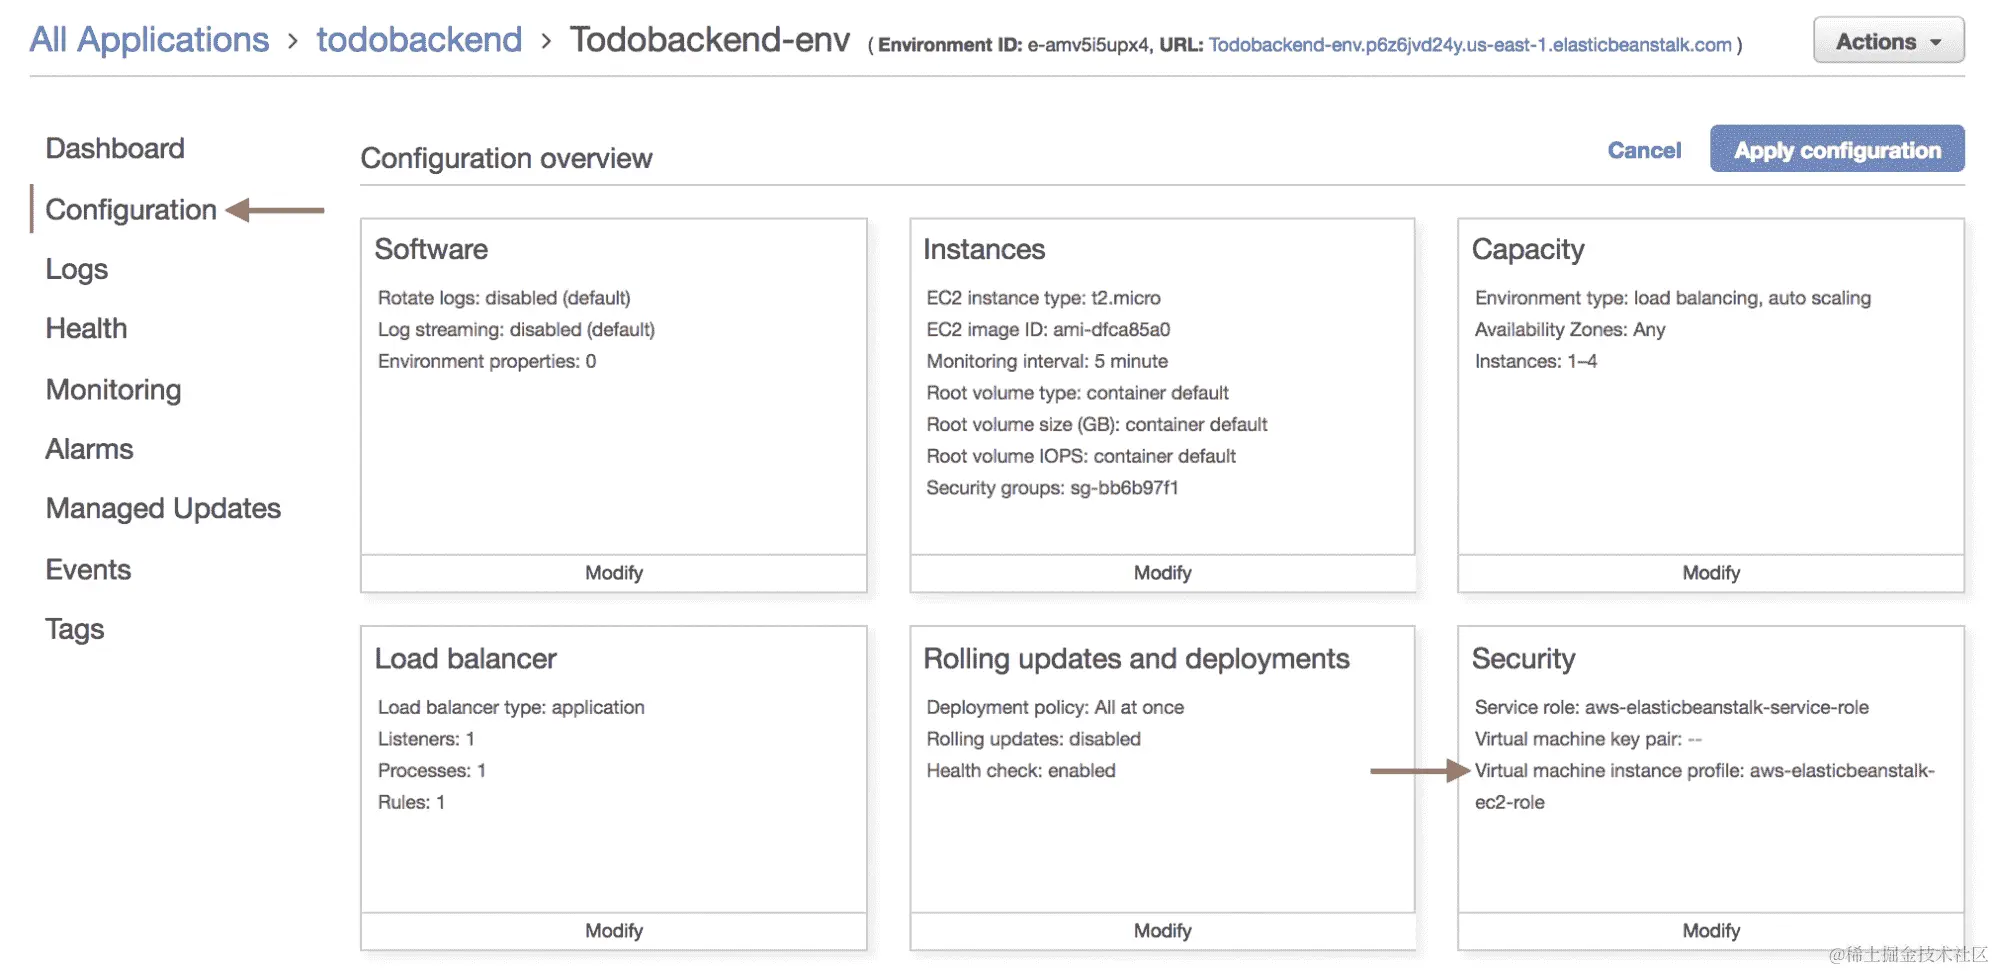Viewport: 1995px width, 971px height.
Task: Open the Logs sidebar item
Action: (76, 269)
